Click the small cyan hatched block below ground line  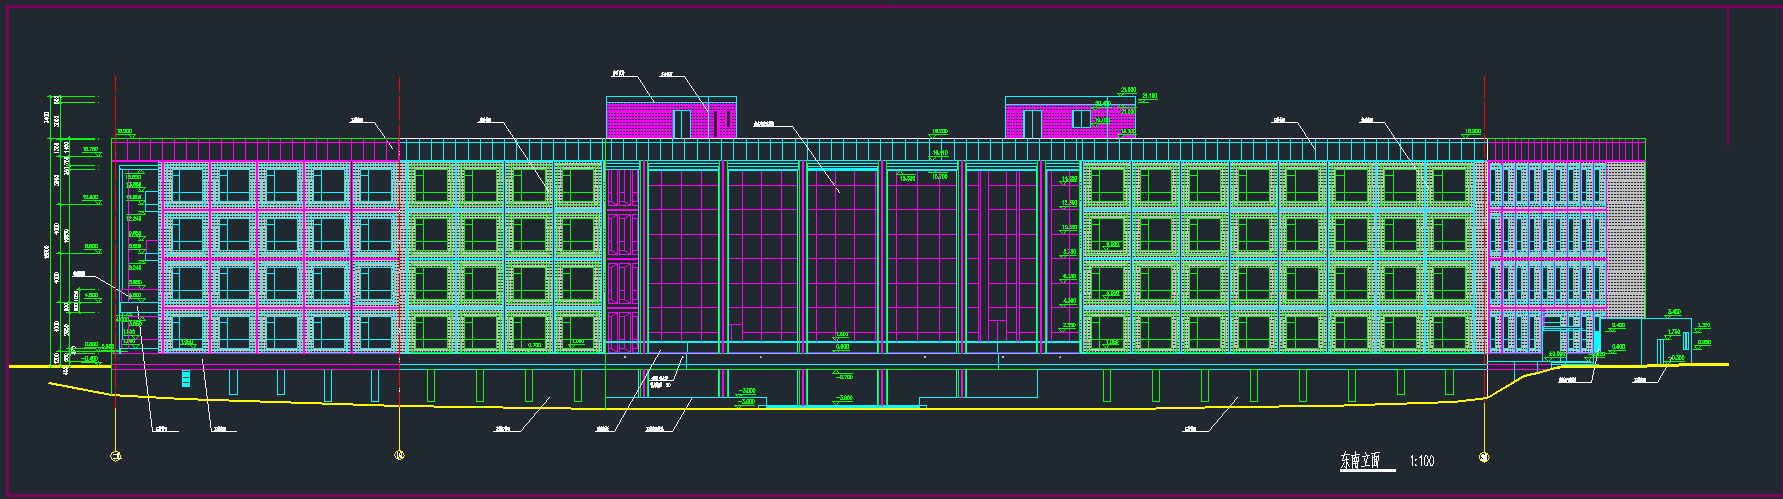click(x=184, y=377)
